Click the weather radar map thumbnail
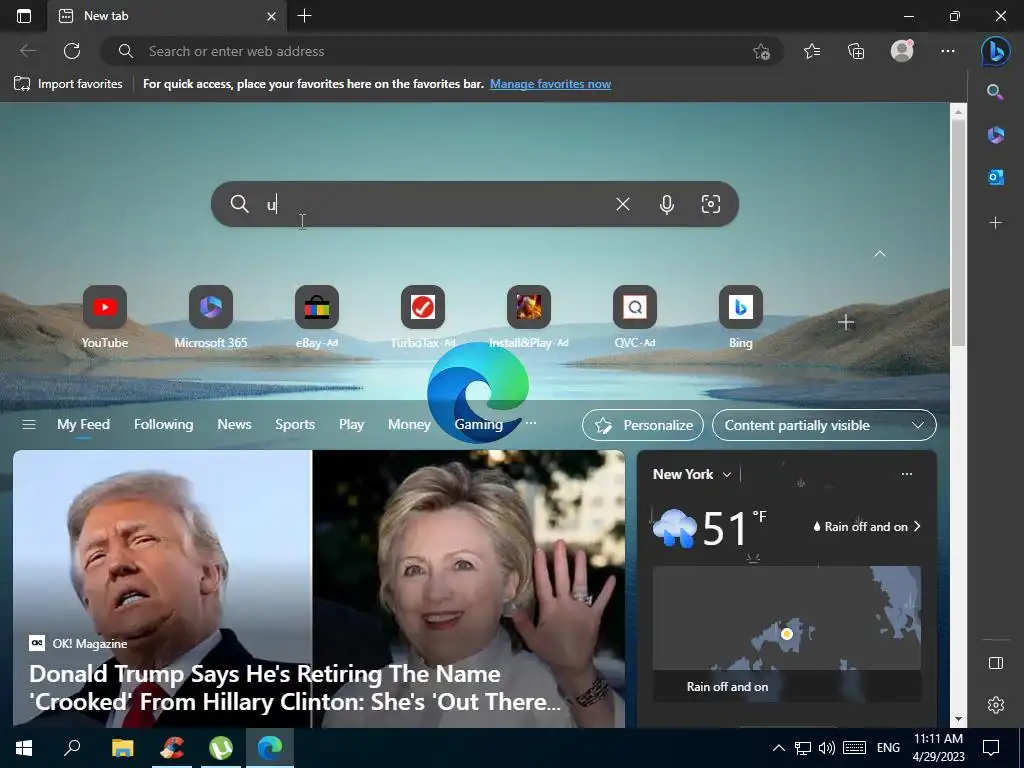This screenshot has width=1024, height=768. [786, 633]
